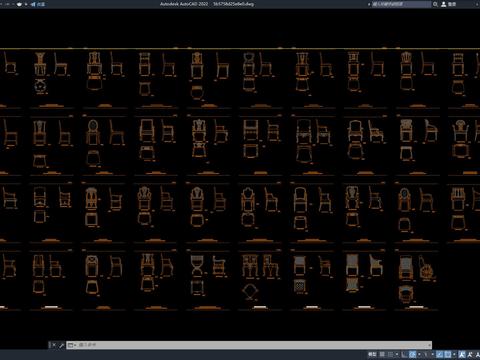Open the user sign-in account icon
480x360 pixels.
pos(444,4)
